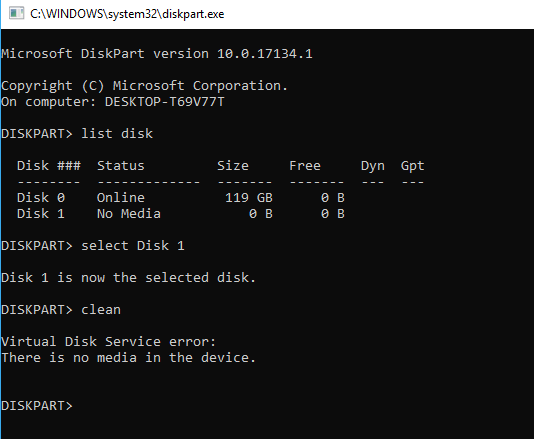Click the computer name DESKTOP-T69V77T

[164, 101]
